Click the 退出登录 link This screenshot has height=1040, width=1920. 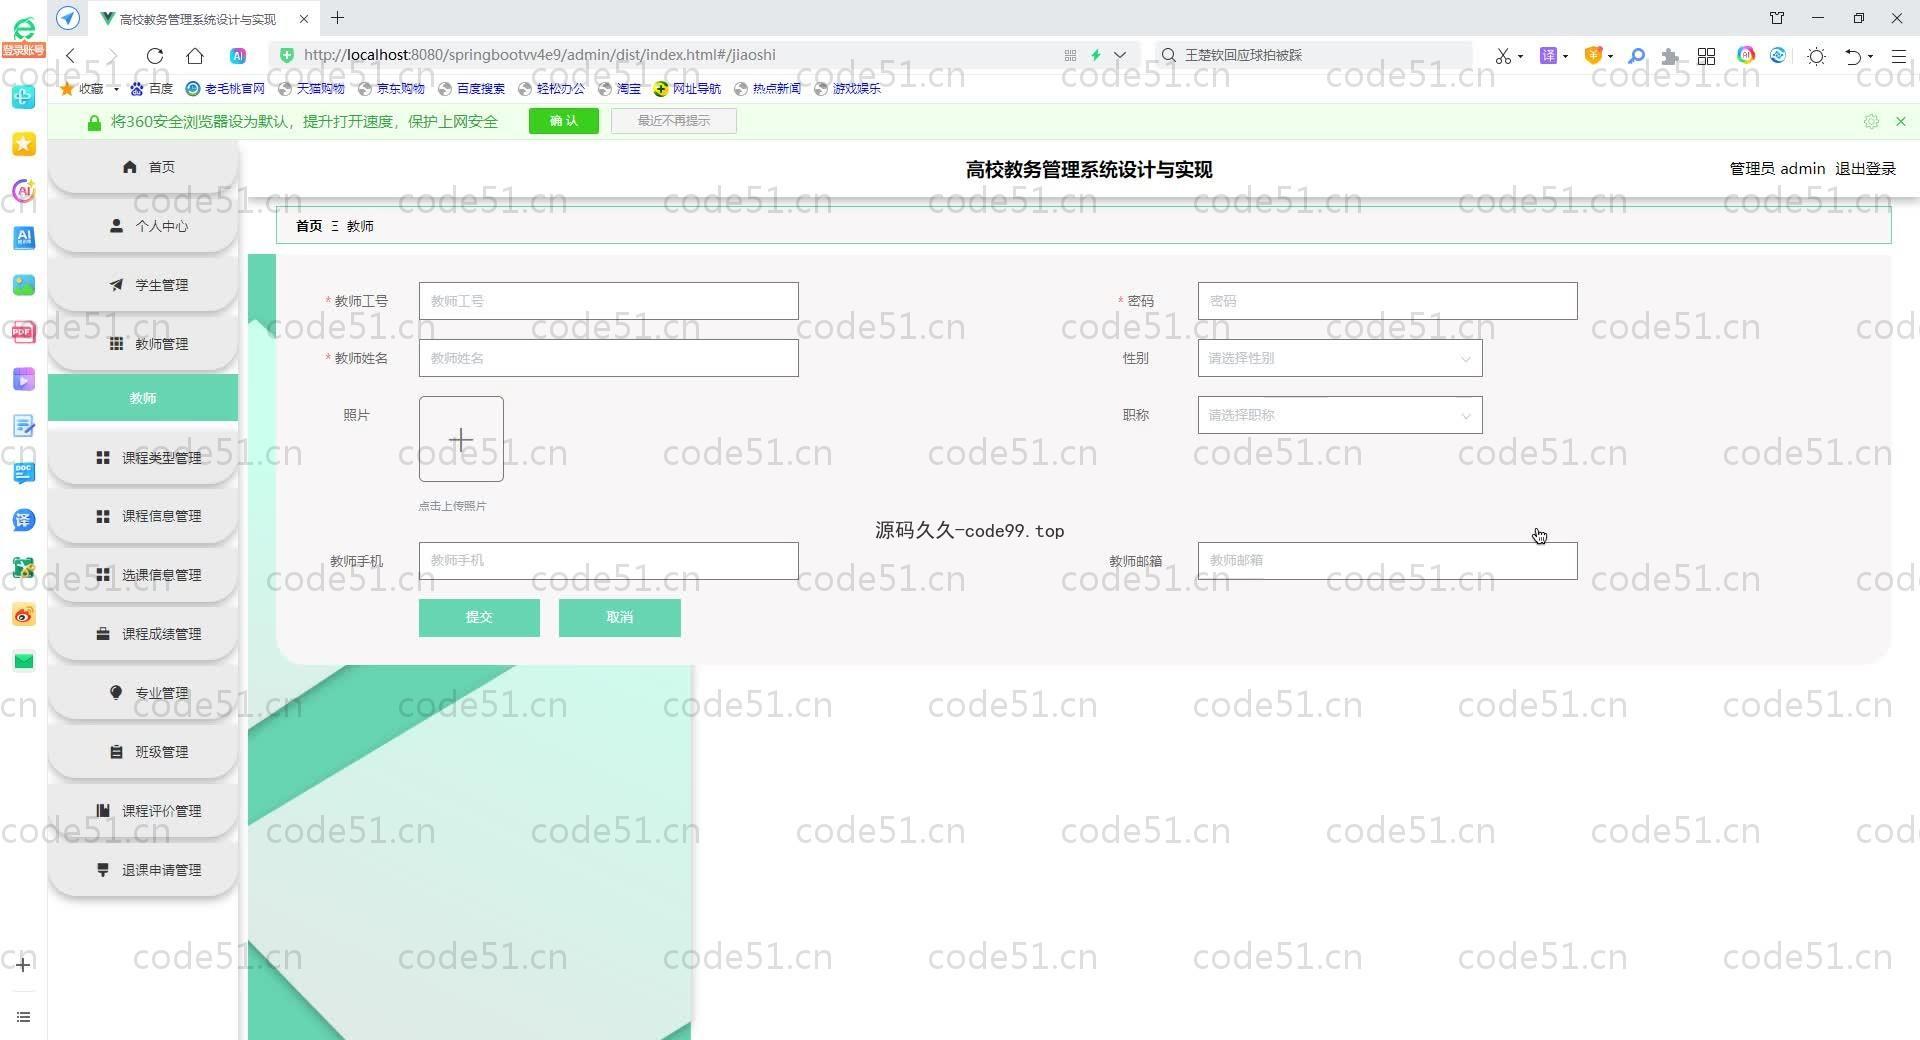coord(1865,169)
